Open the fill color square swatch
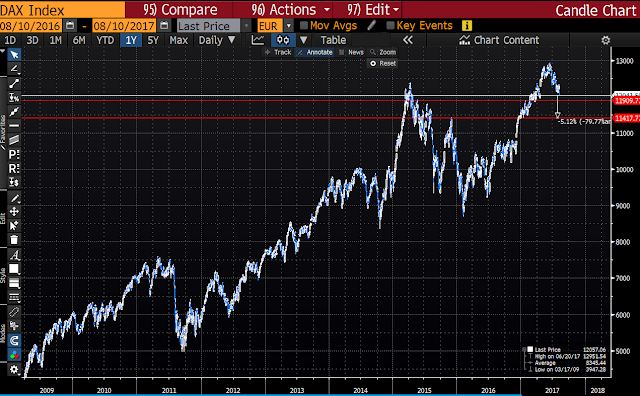Image resolution: width=640 pixels, height=396 pixels. coord(14,269)
